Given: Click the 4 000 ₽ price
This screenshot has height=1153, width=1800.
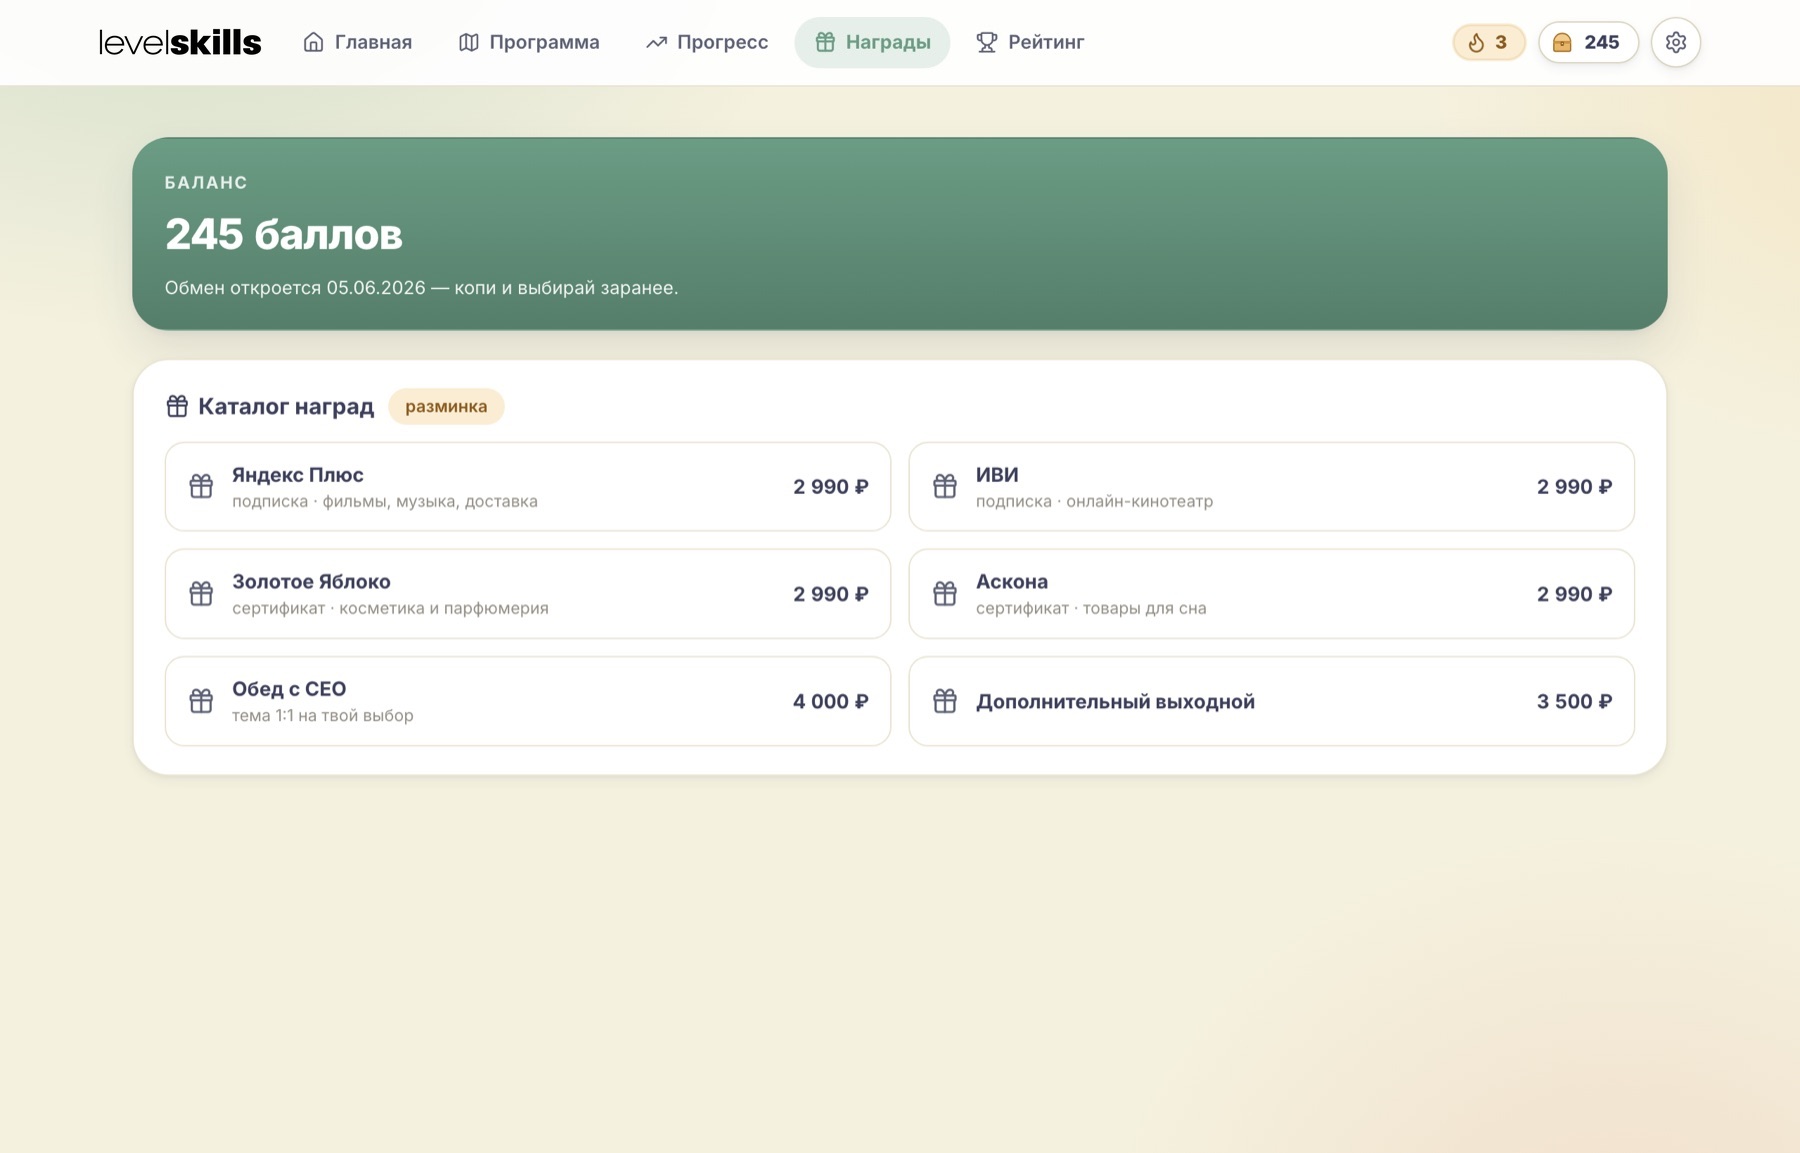Looking at the screenshot, I should (x=830, y=701).
